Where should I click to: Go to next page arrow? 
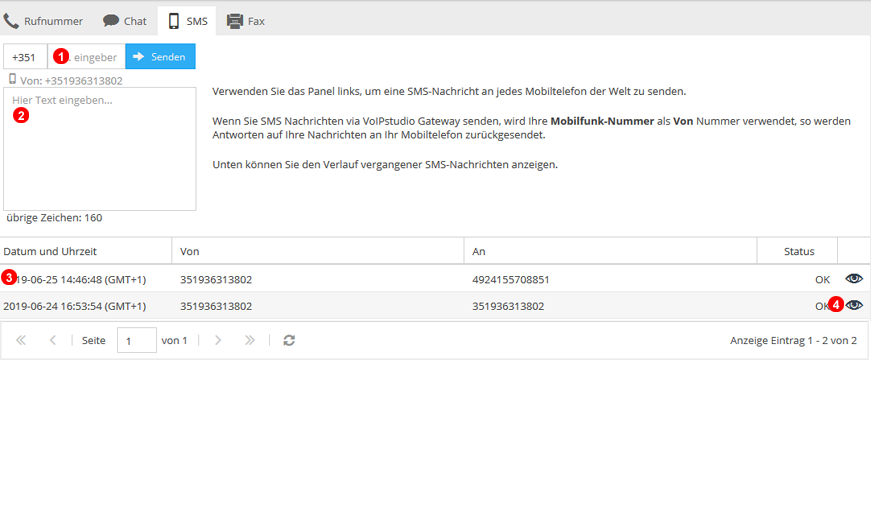click(x=218, y=340)
